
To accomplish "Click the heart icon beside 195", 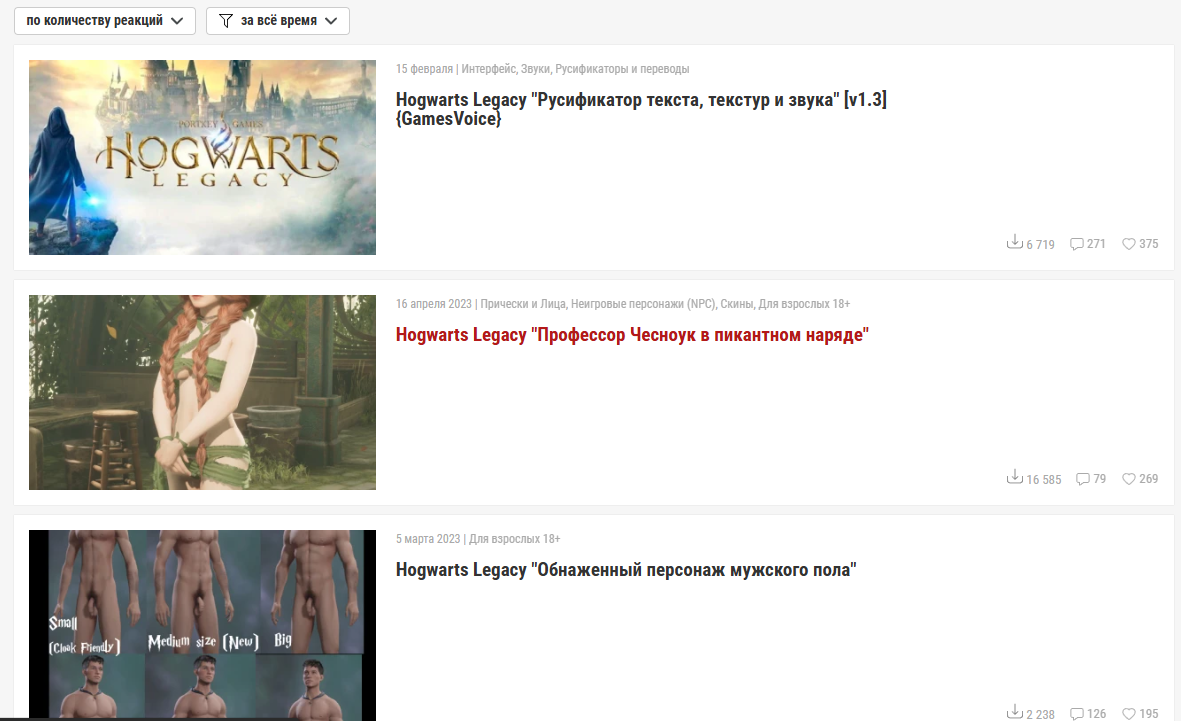I will pos(1128,714).
